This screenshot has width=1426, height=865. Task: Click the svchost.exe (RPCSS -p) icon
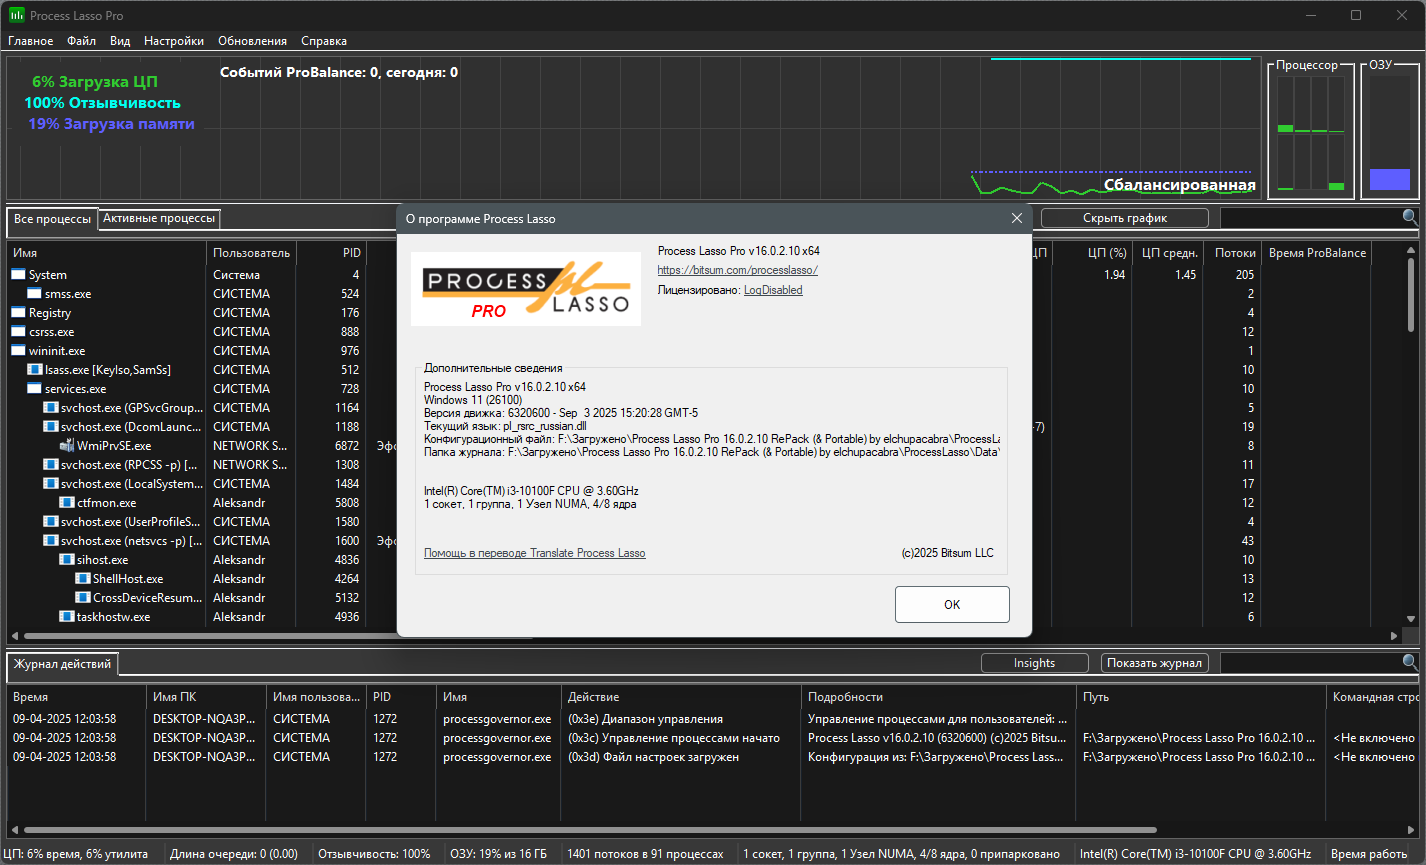tap(50, 465)
